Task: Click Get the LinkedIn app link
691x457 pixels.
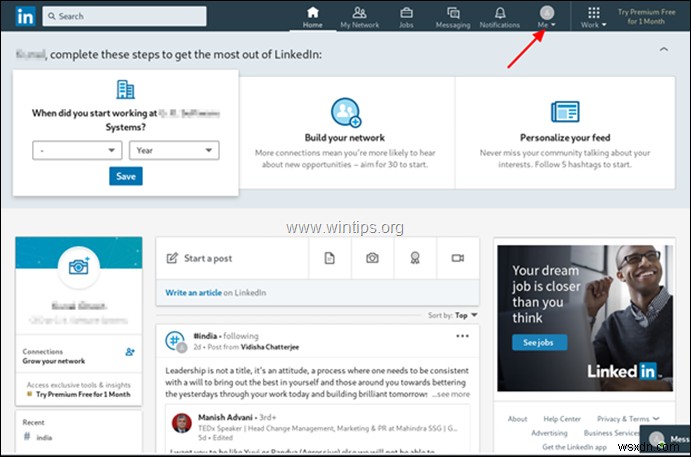Action: pos(574,447)
